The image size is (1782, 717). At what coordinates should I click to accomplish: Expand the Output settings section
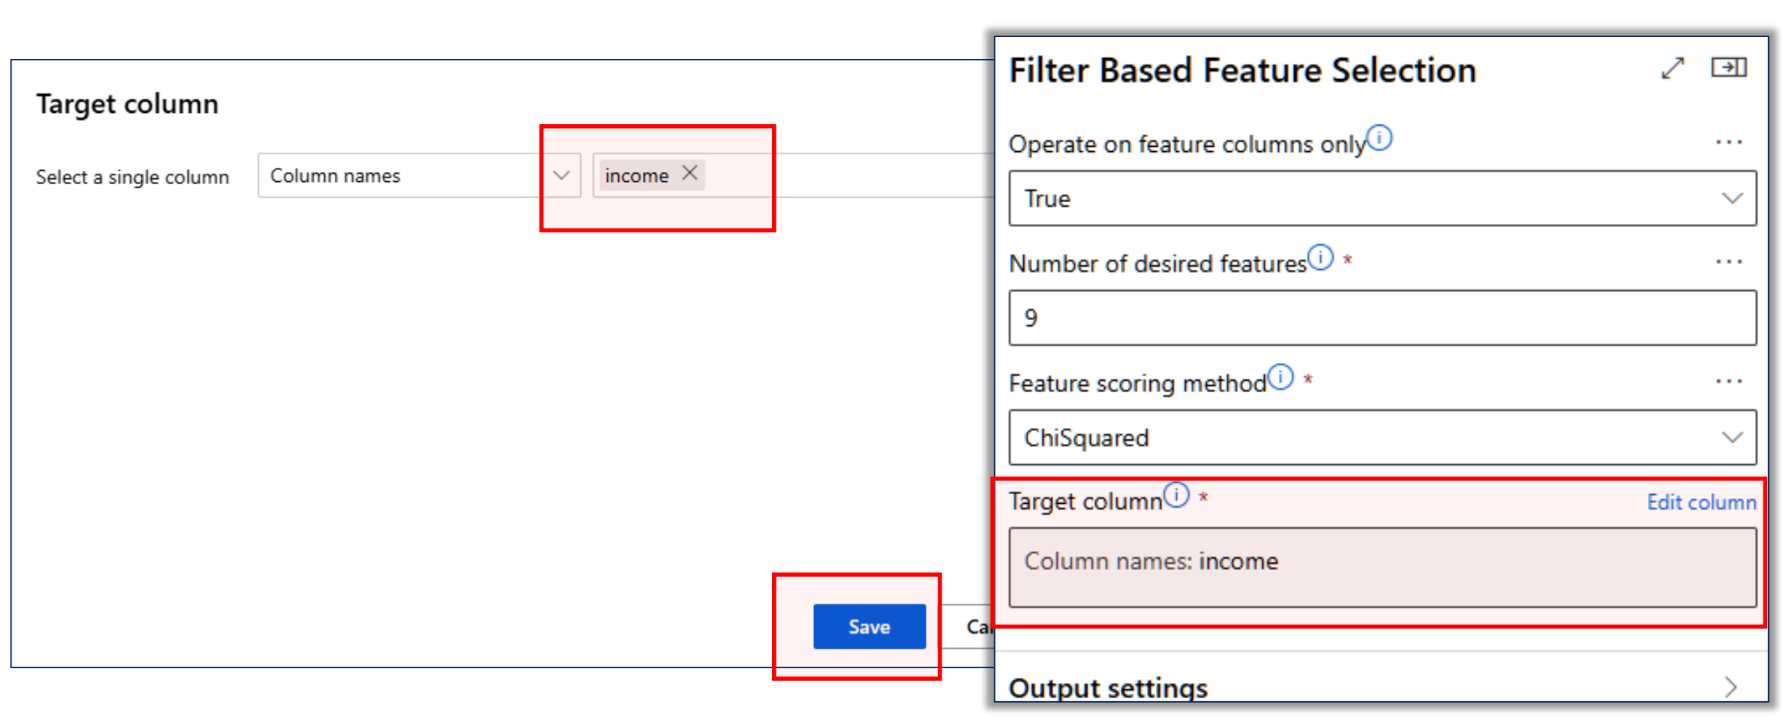tap(1381, 687)
